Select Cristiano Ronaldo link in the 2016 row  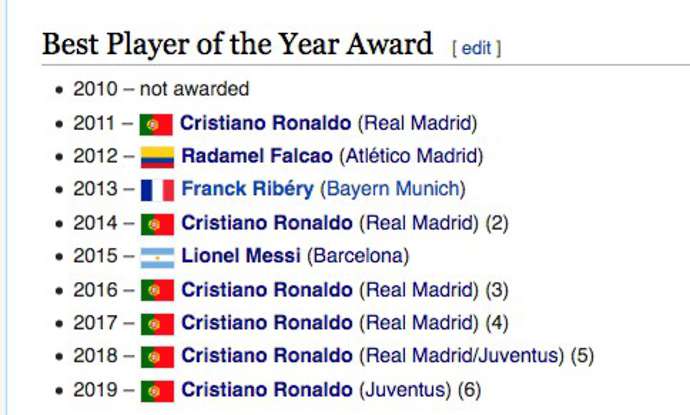click(x=266, y=290)
